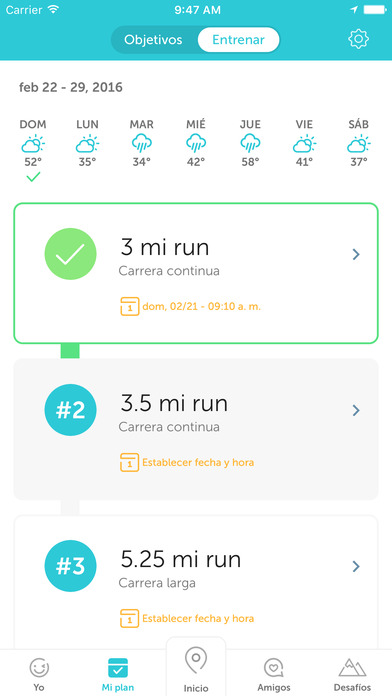
Task: Expand the 5.25 mi run chevron
Action: pyautogui.click(x=356, y=566)
